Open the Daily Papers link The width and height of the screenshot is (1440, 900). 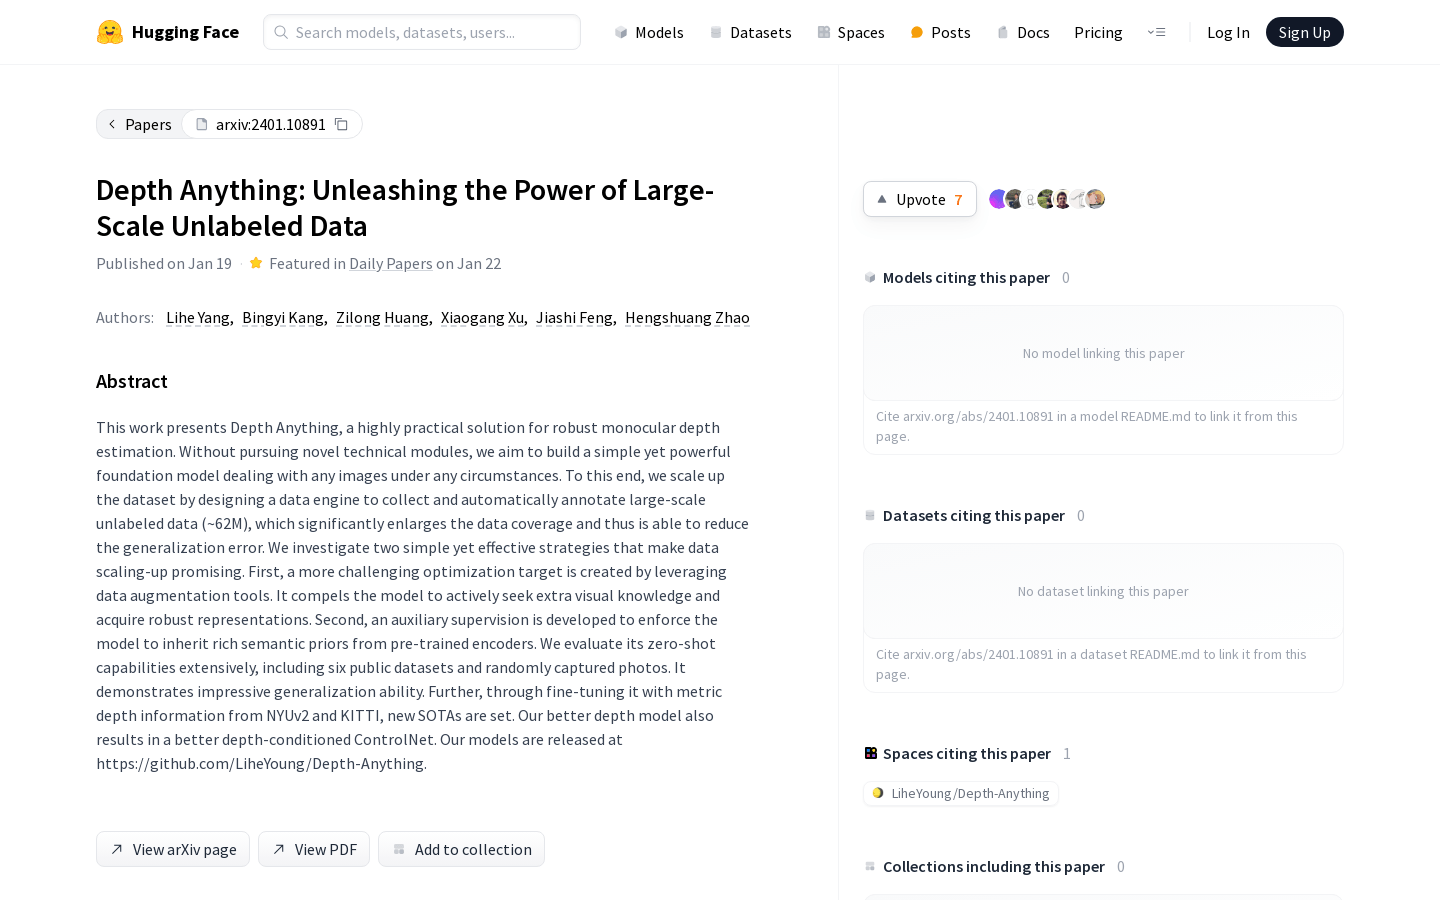tap(391, 264)
